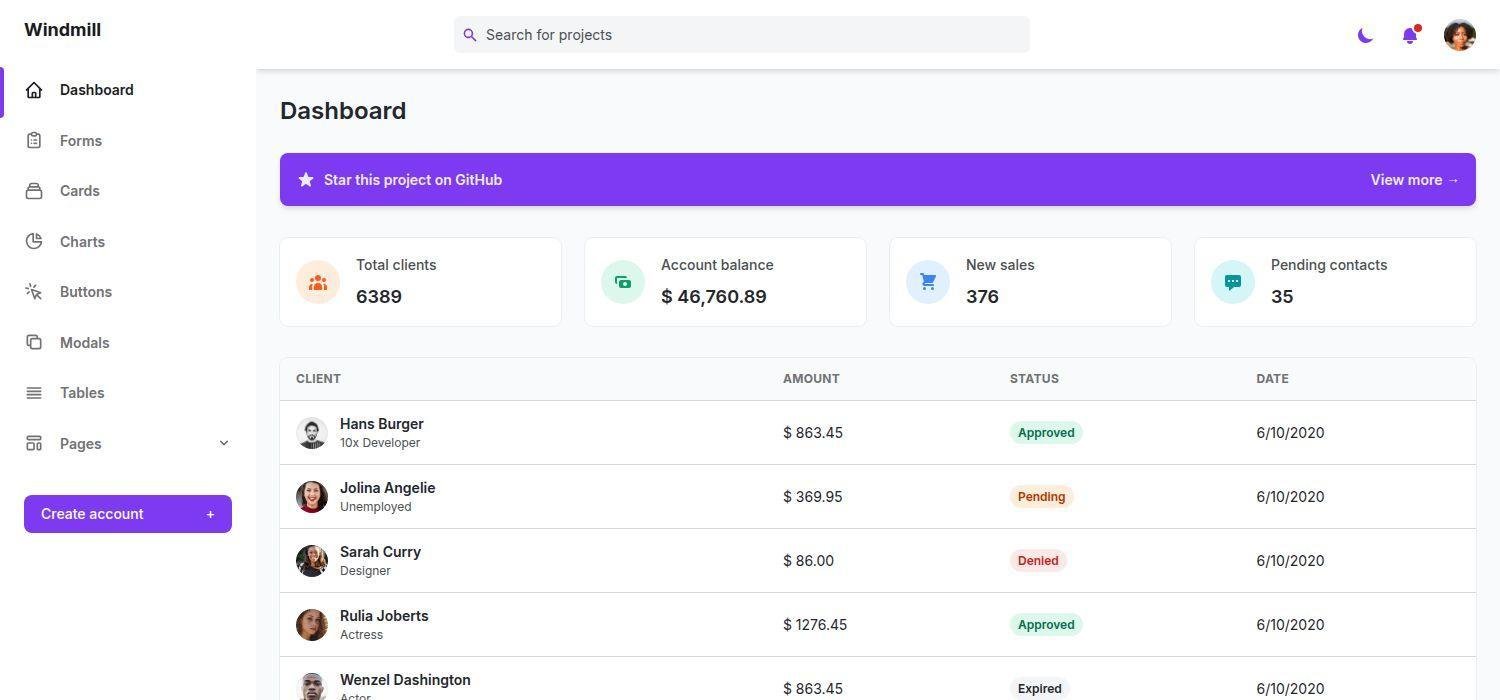Click the Modals icon in sidebar

(34, 343)
